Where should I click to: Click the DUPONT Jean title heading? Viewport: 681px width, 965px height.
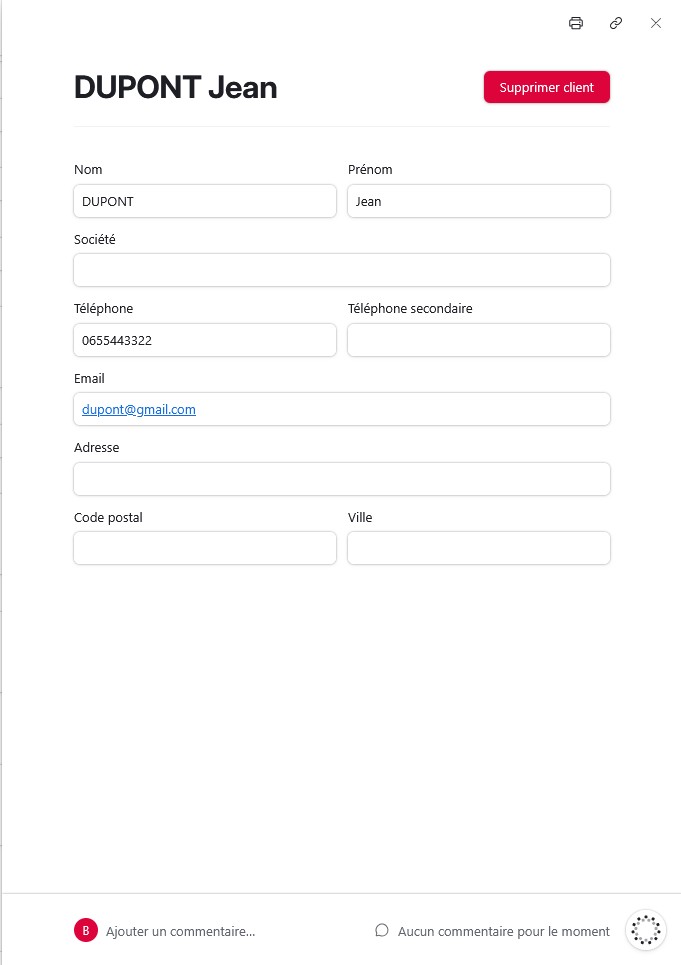pos(176,88)
